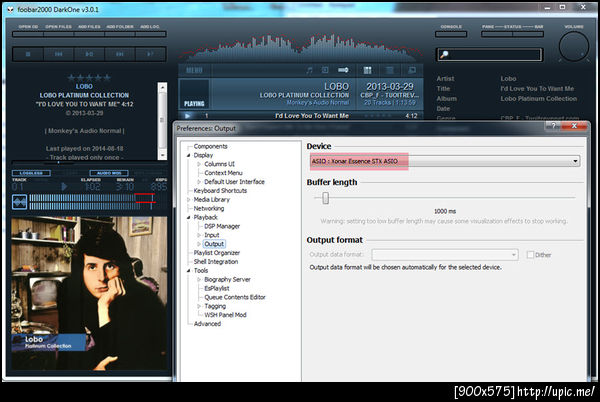Screen dimensions: 600x402
Task: Click the music note toolbar icon
Action: tap(309, 70)
